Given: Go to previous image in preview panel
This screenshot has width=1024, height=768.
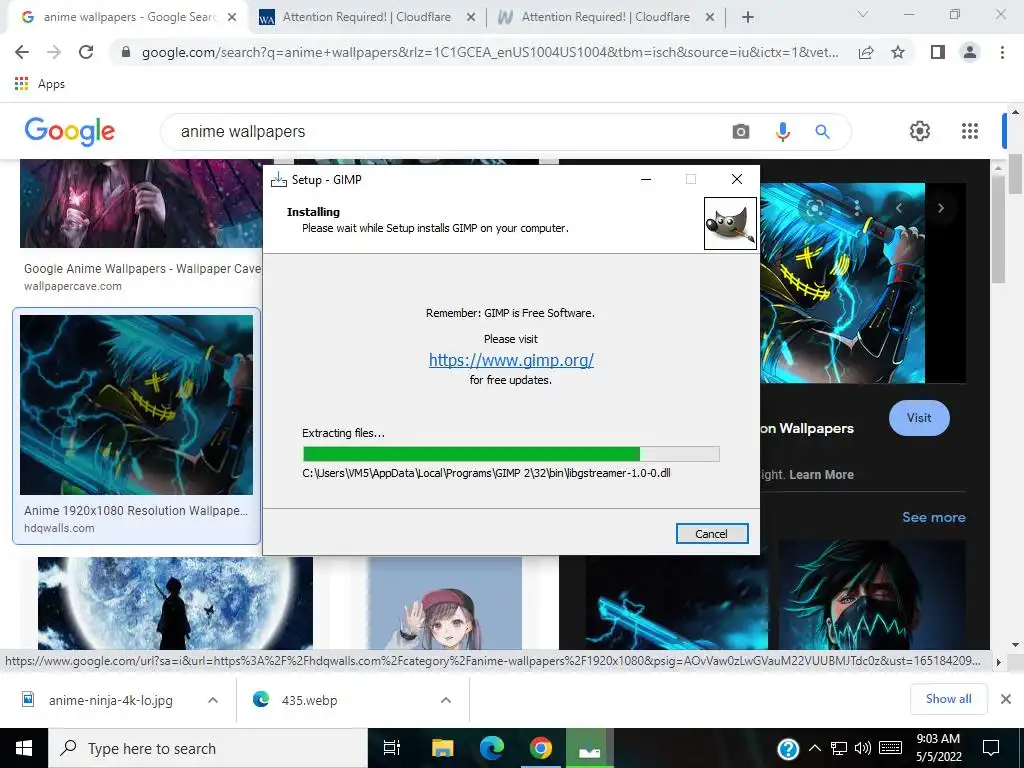Looking at the screenshot, I should tap(899, 208).
